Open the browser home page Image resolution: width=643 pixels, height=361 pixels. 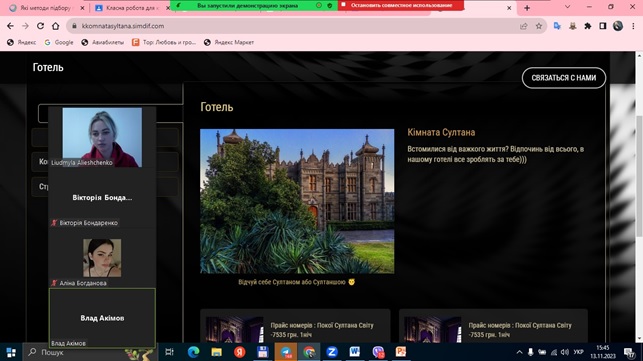click(x=55, y=26)
